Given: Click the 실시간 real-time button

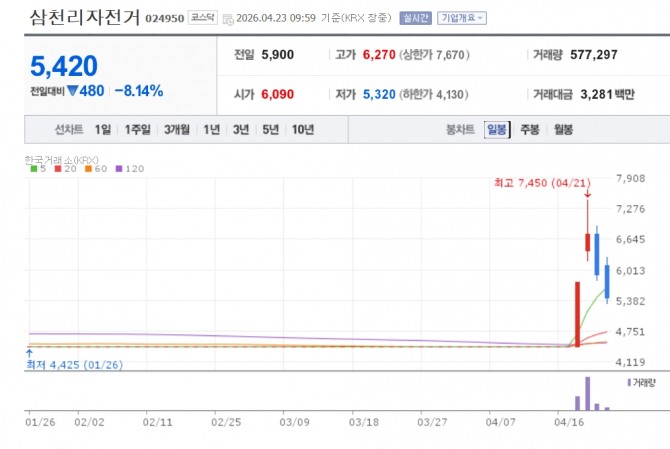Looking at the screenshot, I should tap(415, 18).
